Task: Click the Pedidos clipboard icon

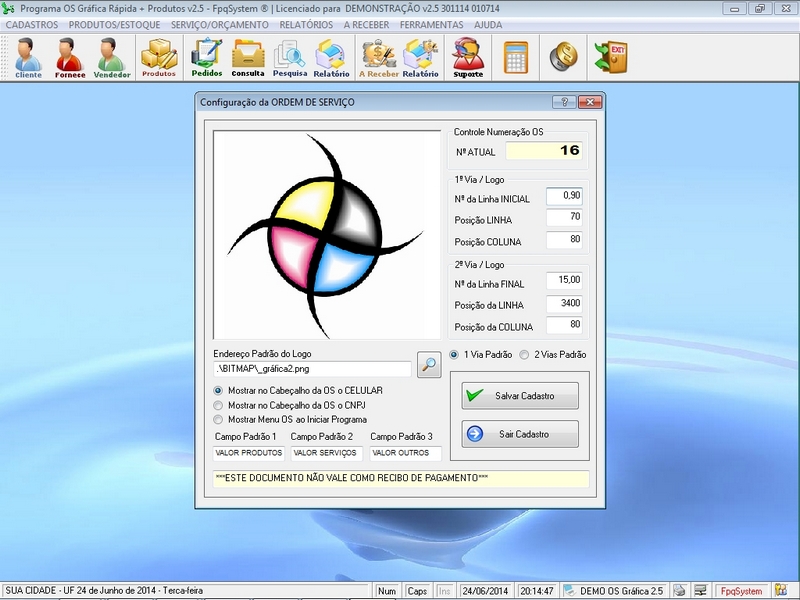Action: coord(207,57)
